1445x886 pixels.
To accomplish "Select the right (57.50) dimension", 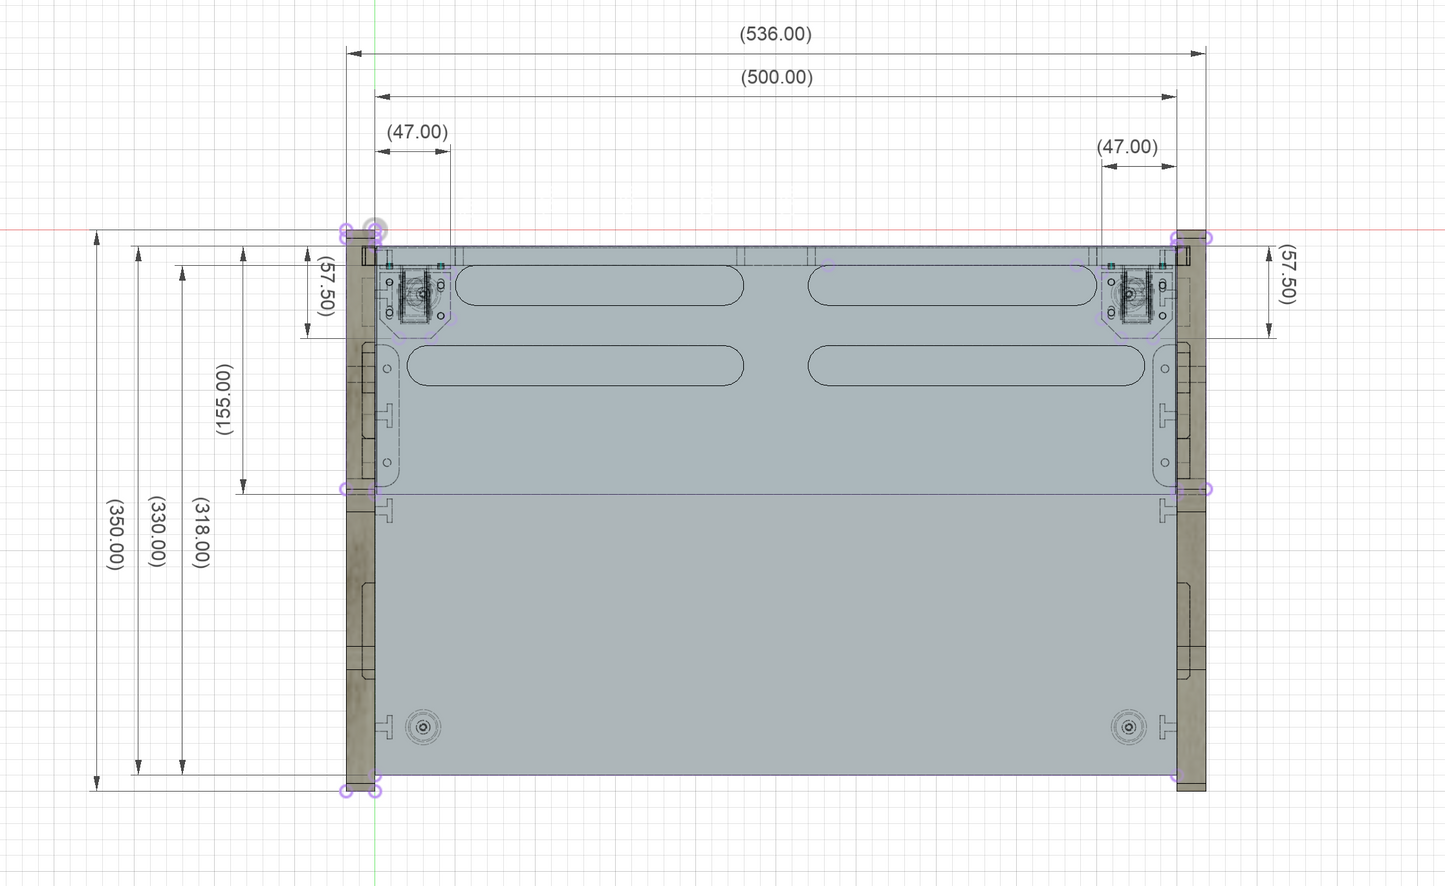I will coord(1288,284).
